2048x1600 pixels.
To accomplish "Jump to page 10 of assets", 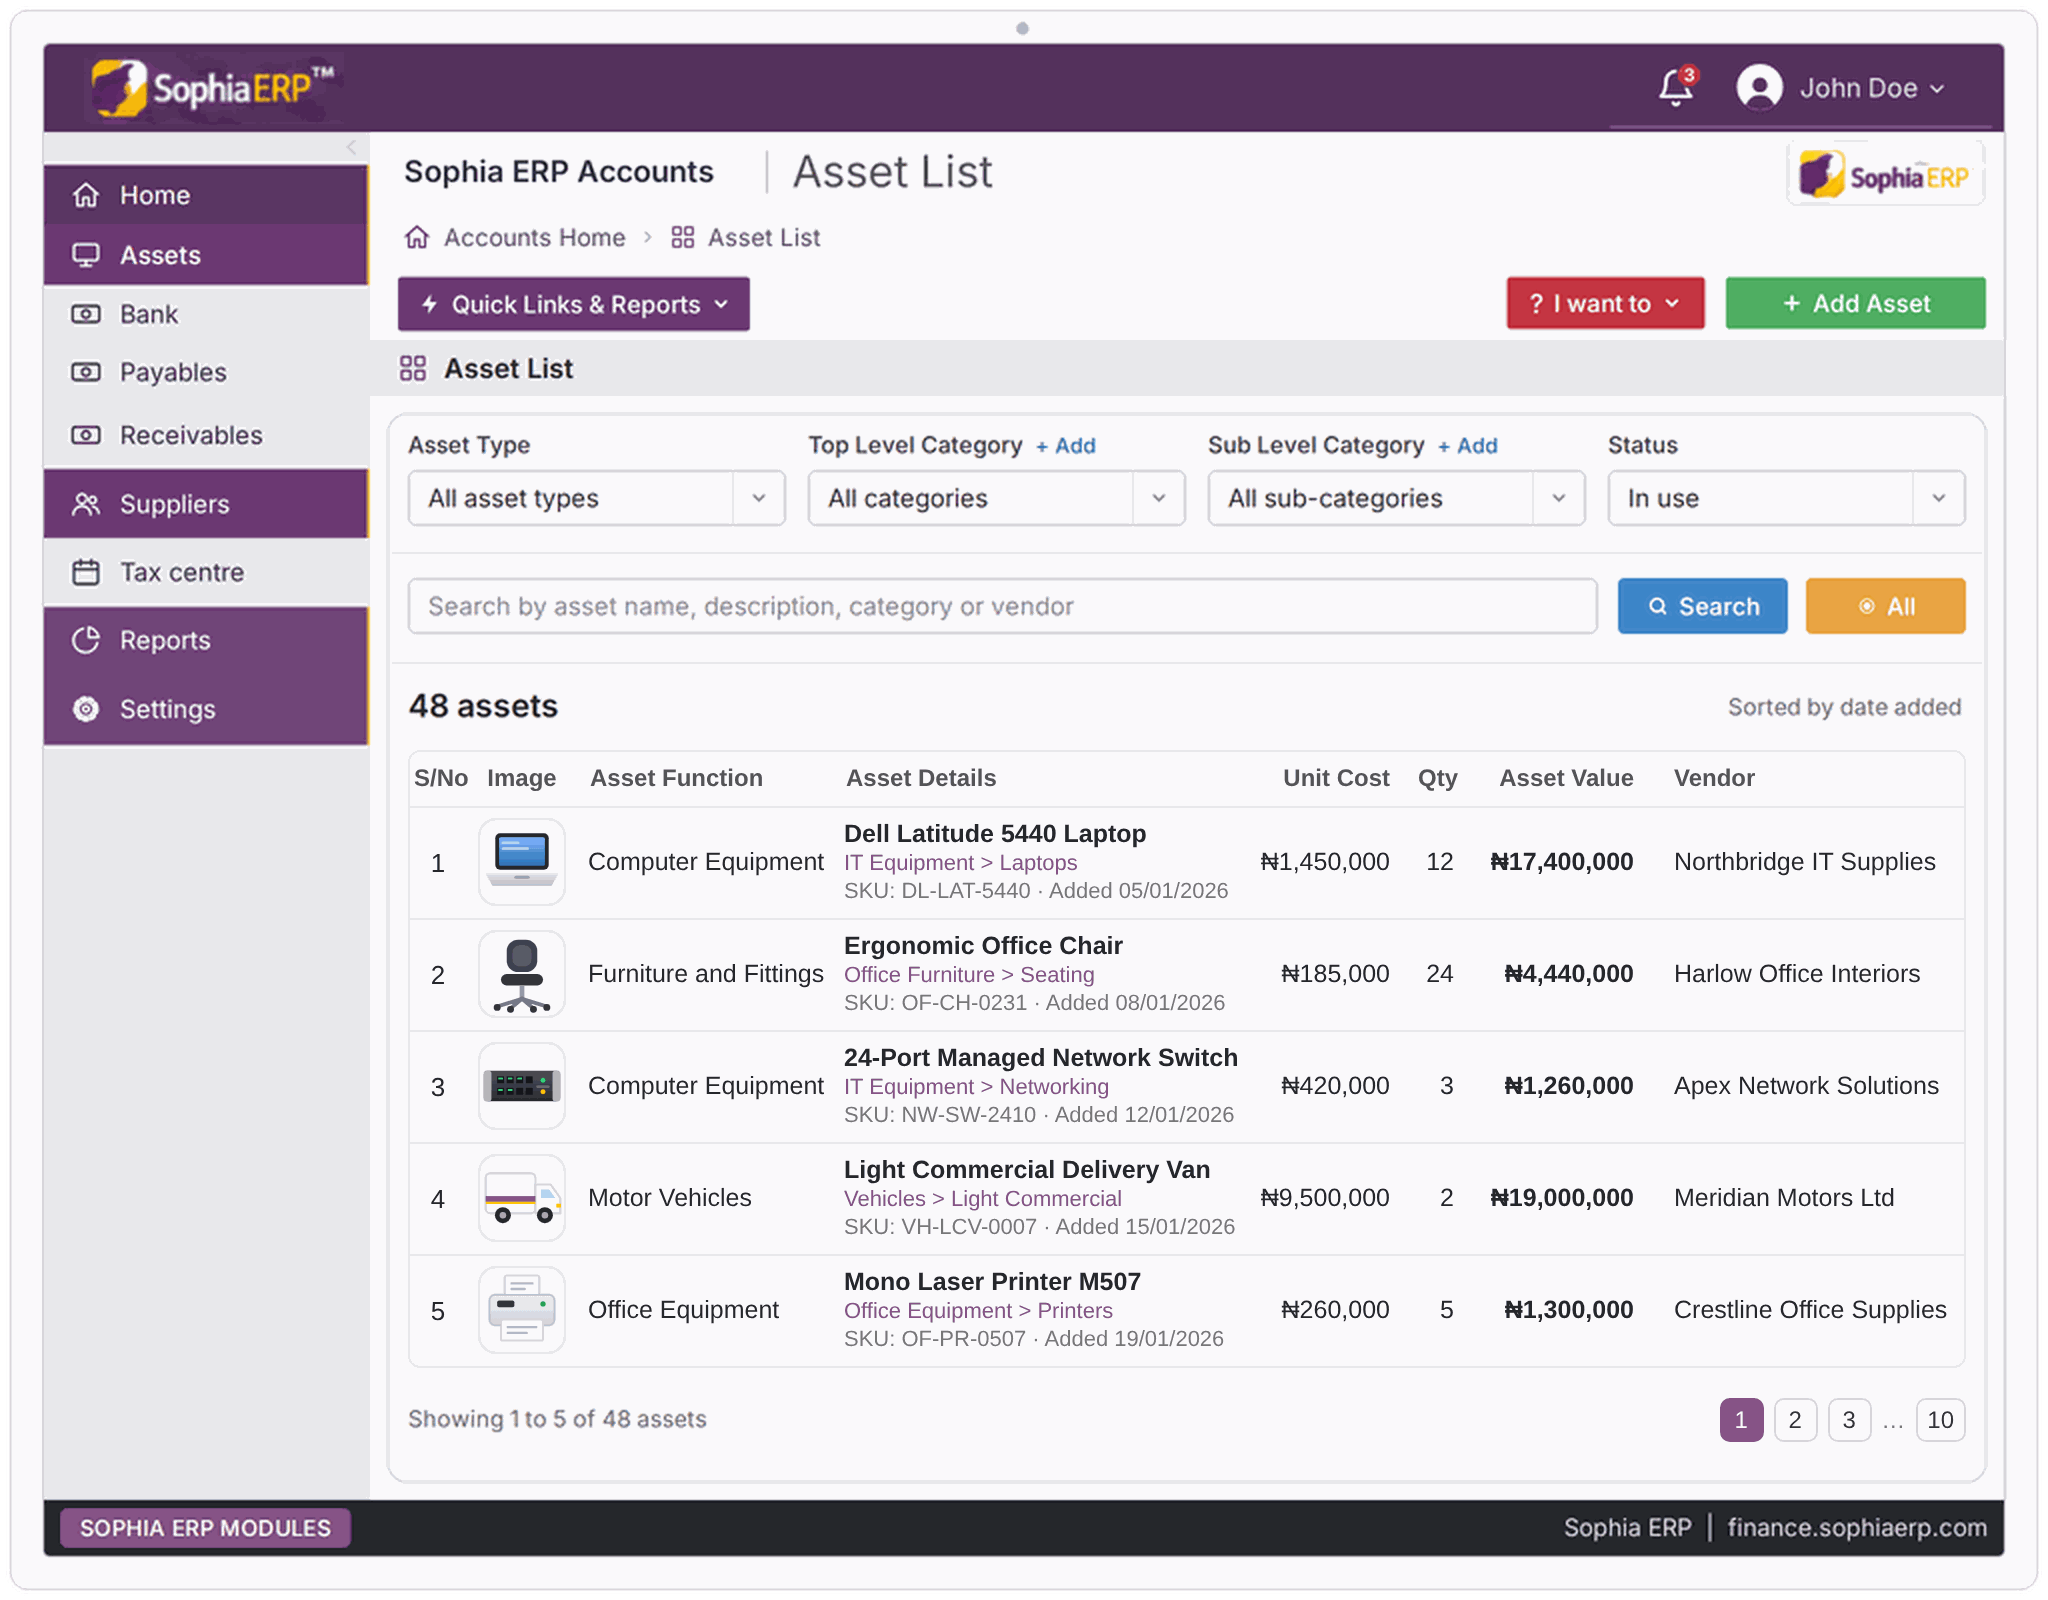I will point(1940,1420).
